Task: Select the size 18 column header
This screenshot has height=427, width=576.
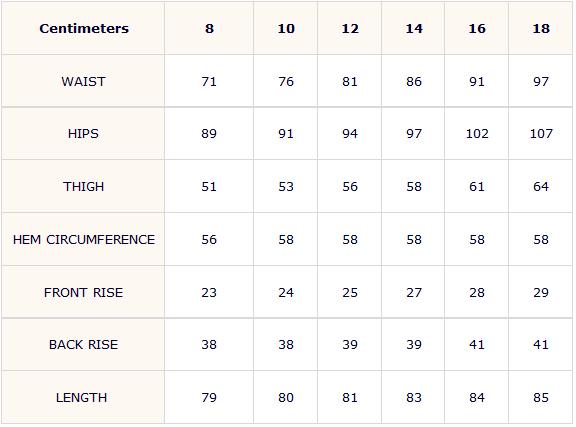Action: pyautogui.click(x=541, y=29)
